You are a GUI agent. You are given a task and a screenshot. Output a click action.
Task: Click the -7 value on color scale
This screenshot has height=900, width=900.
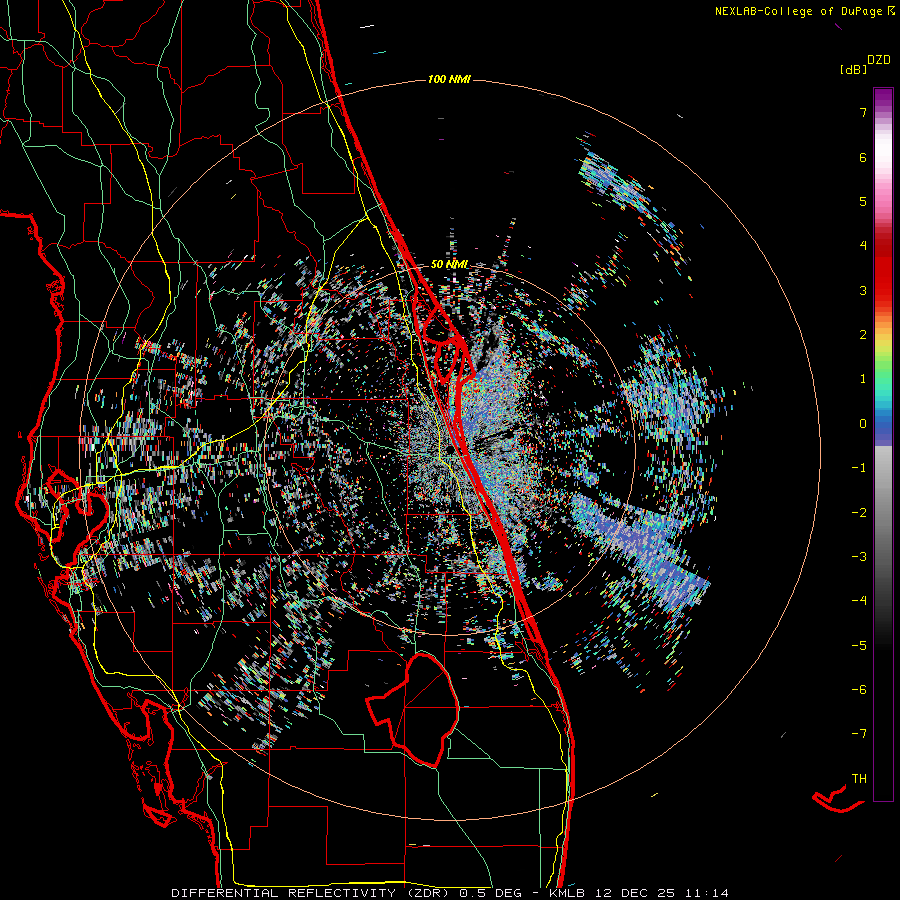pyautogui.click(x=859, y=734)
